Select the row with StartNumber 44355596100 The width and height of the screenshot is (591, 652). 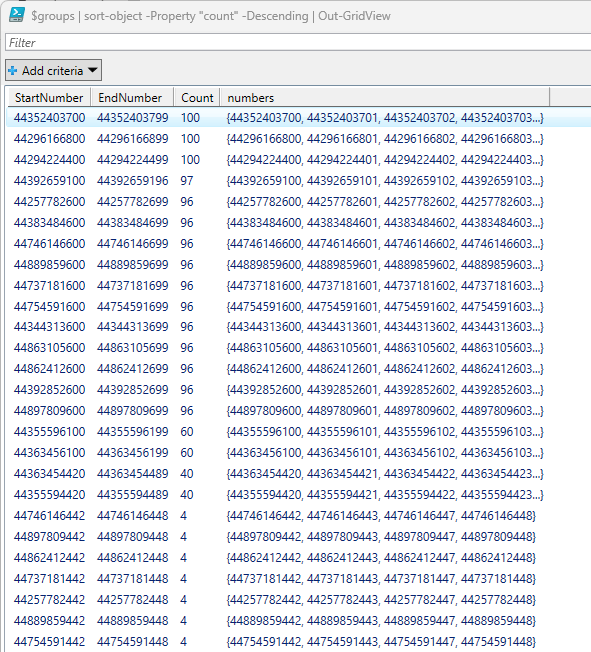pyautogui.click(x=299, y=432)
